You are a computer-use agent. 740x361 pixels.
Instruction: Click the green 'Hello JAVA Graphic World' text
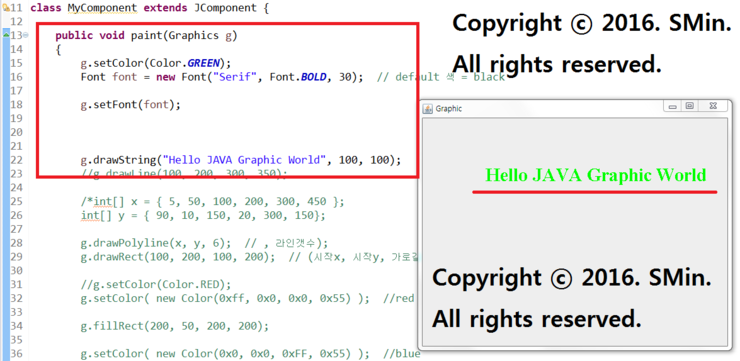point(596,175)
